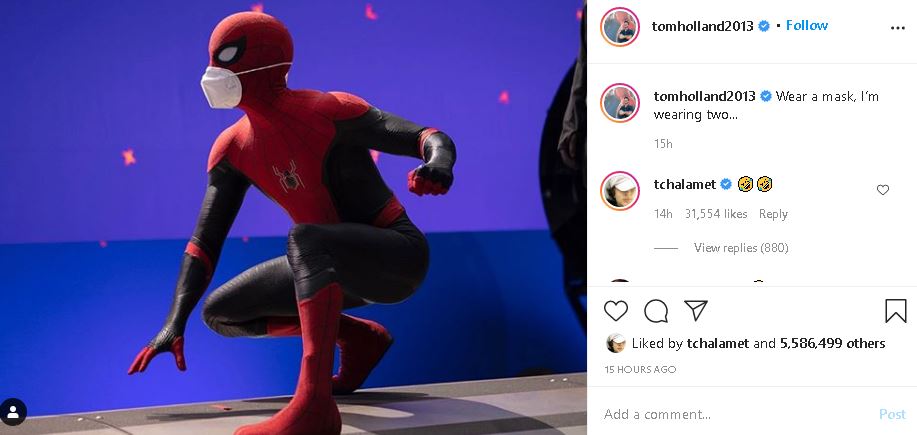
Task: Open comment bubble icon below post
Action: tap(656, 311)
